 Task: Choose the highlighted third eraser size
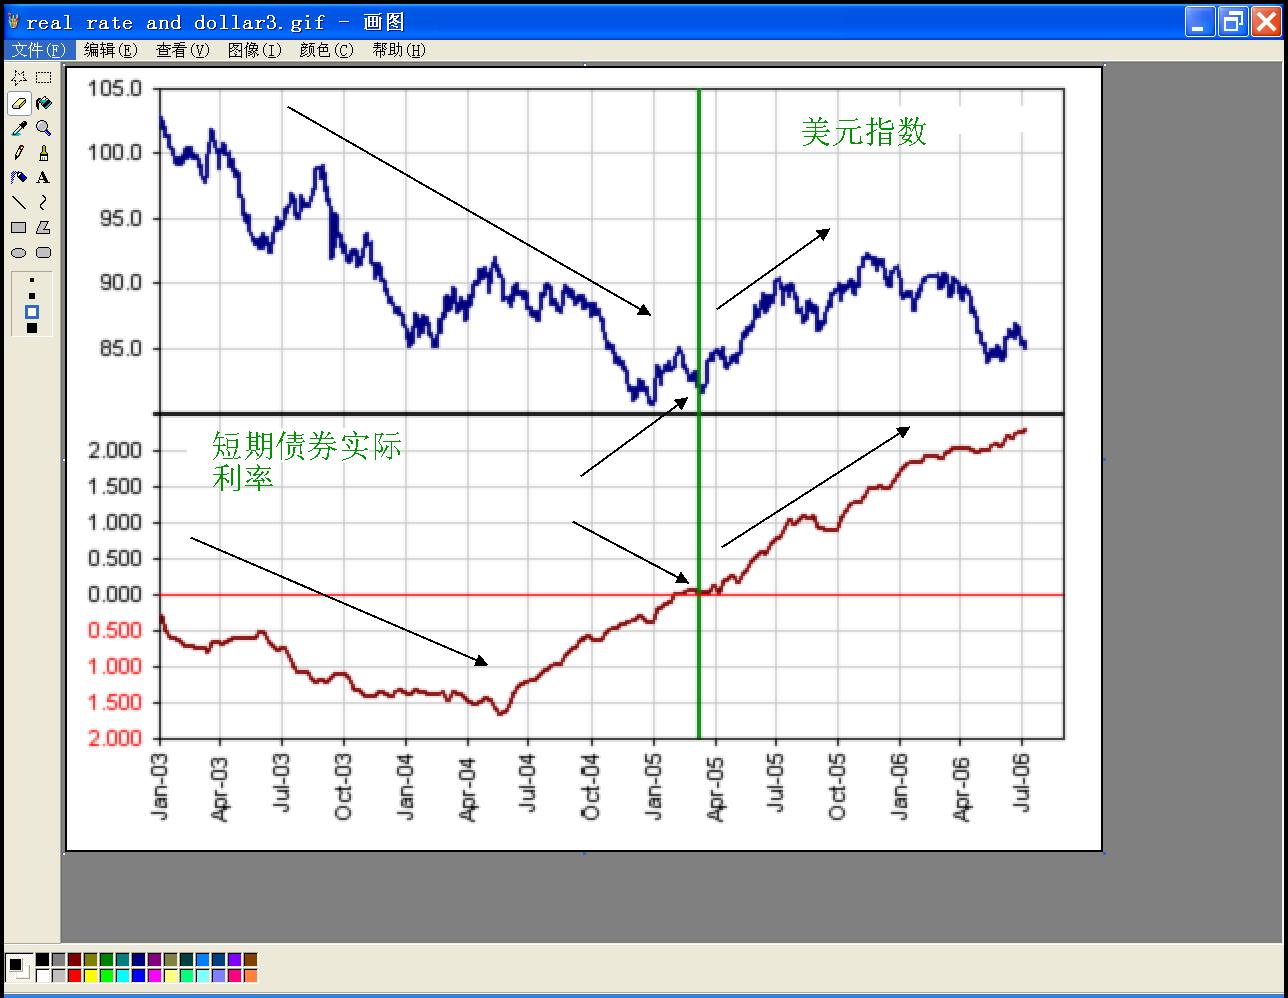pyautogui.click(x=32, y=312)
